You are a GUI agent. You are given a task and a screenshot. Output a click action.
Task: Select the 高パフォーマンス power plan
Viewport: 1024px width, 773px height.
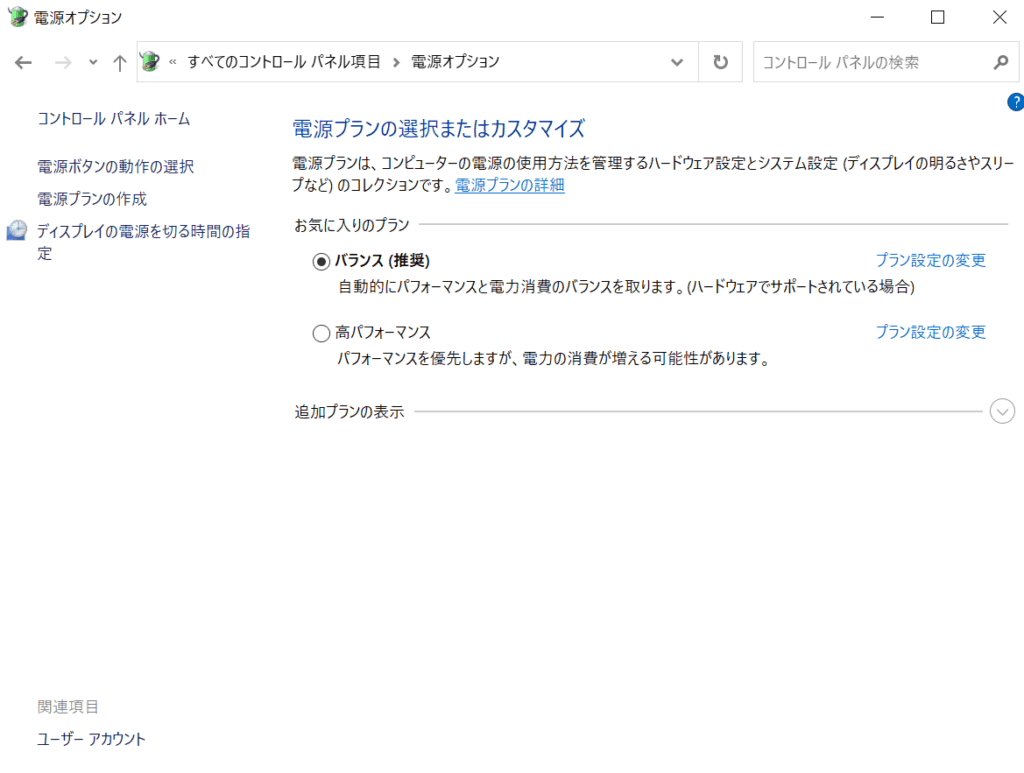tap(321, 333)
